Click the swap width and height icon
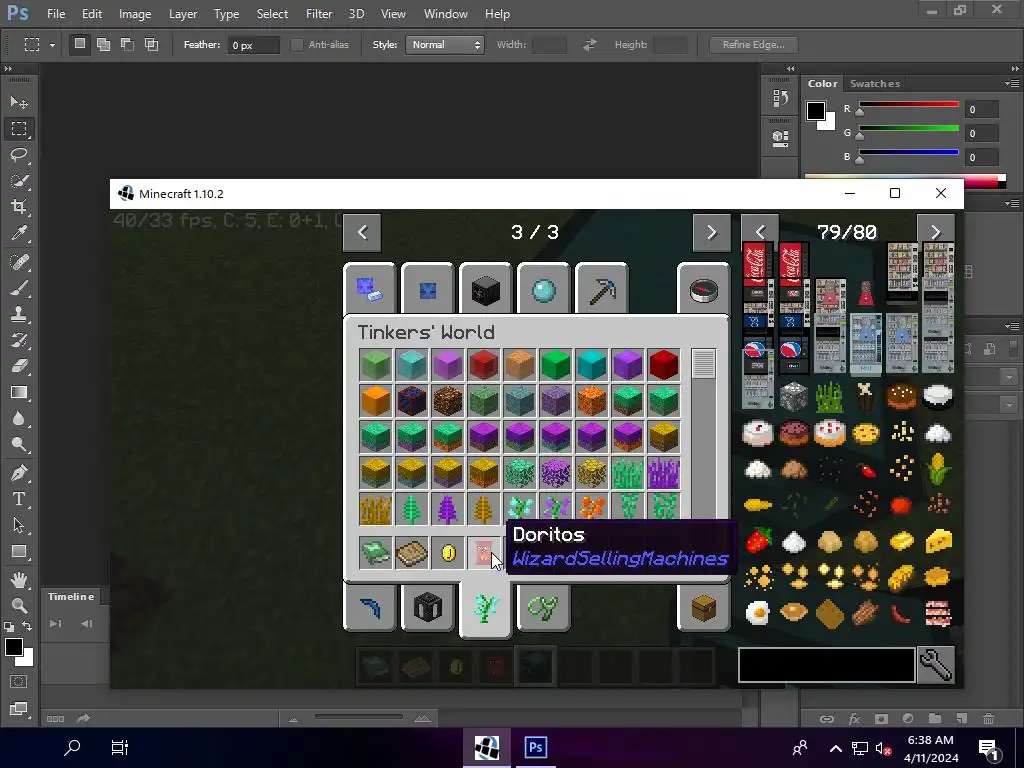This screenshot has width=1024, height=768. pos(590,44)
